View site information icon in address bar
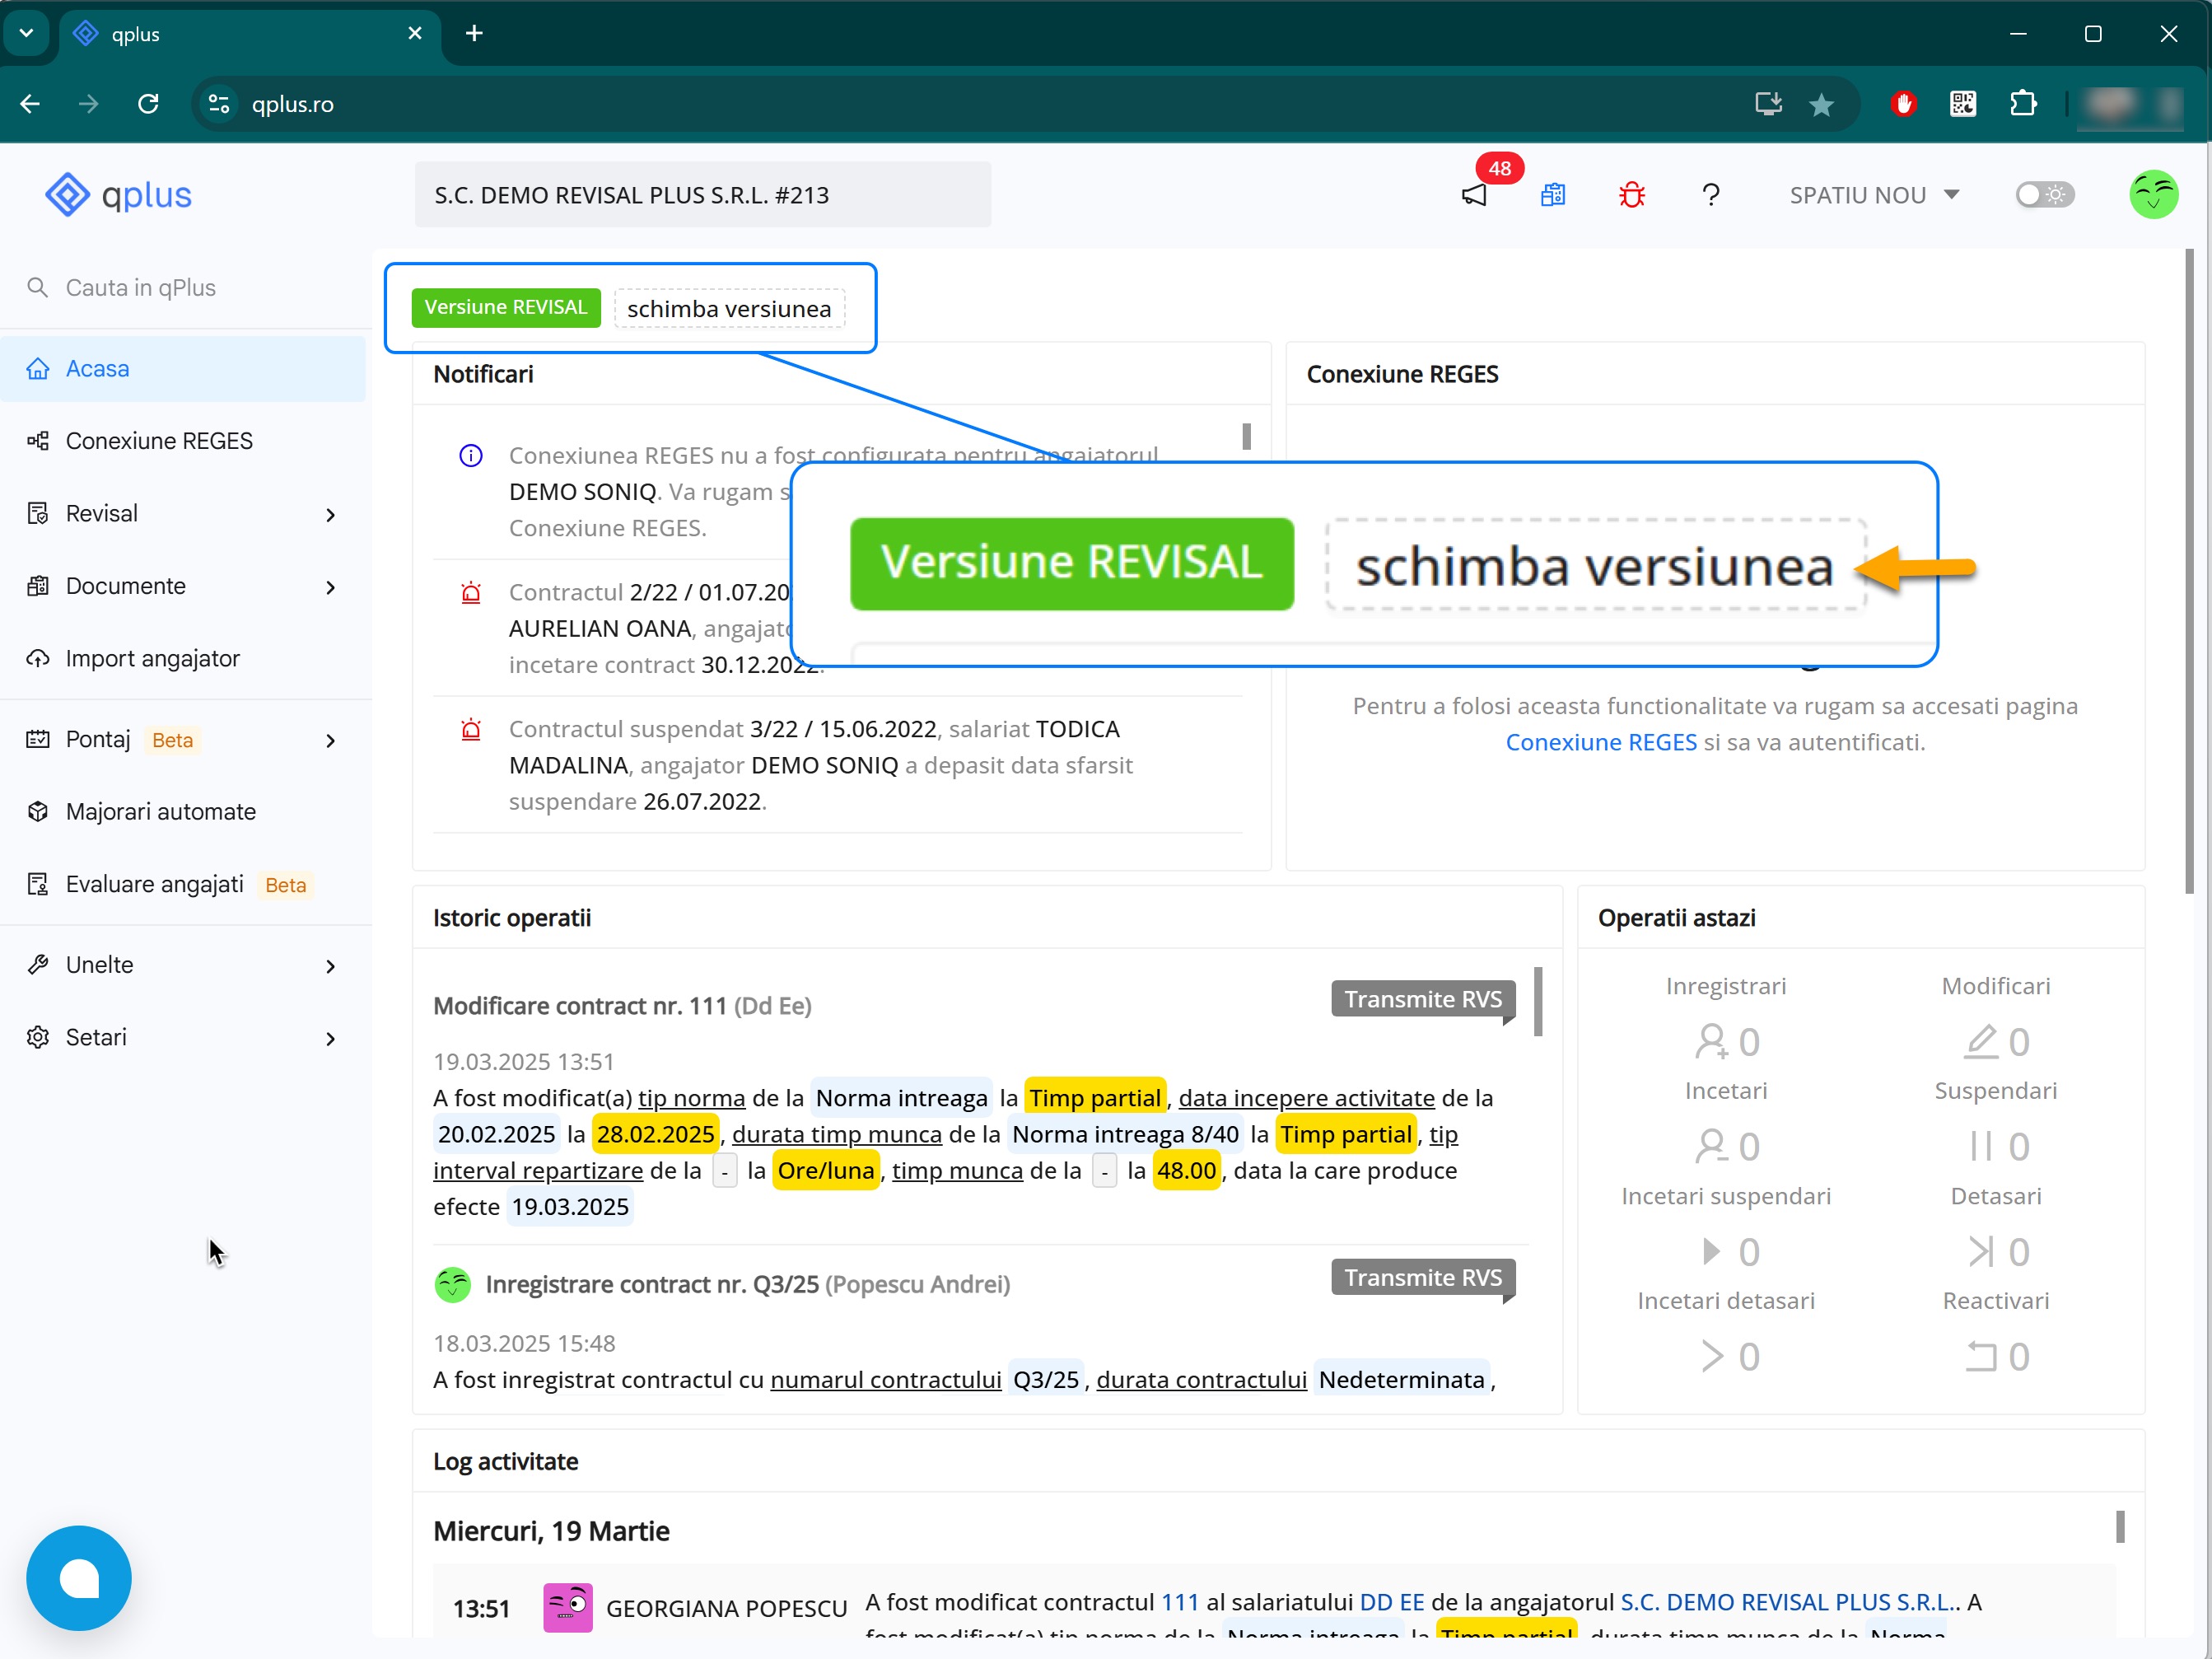This screenshot has height=1659, width=2212. coord(219,104)
